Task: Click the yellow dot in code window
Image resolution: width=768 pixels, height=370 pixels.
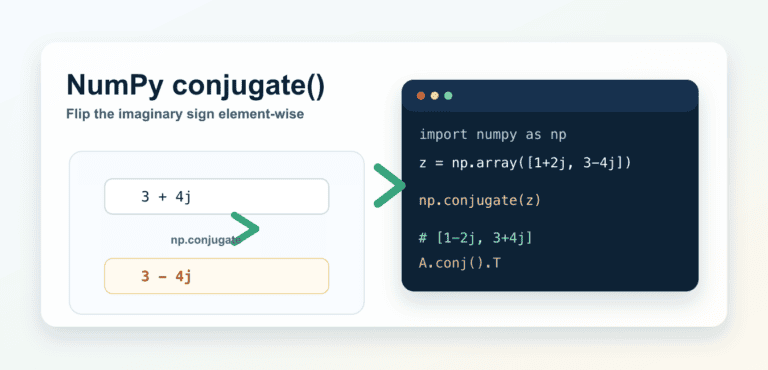Action: tap(434, 96)
